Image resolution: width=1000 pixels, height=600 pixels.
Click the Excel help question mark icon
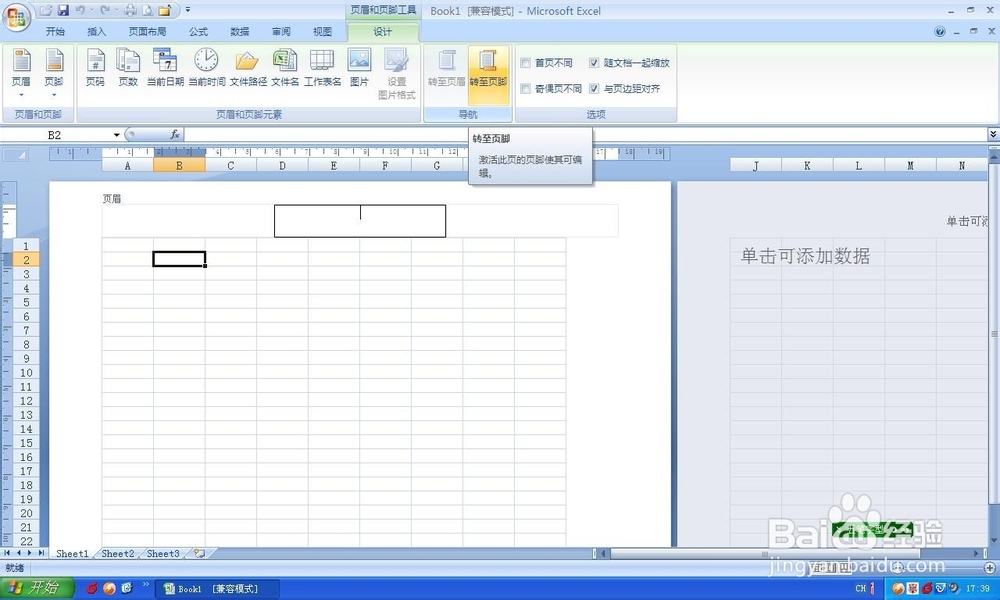[939, 31]
